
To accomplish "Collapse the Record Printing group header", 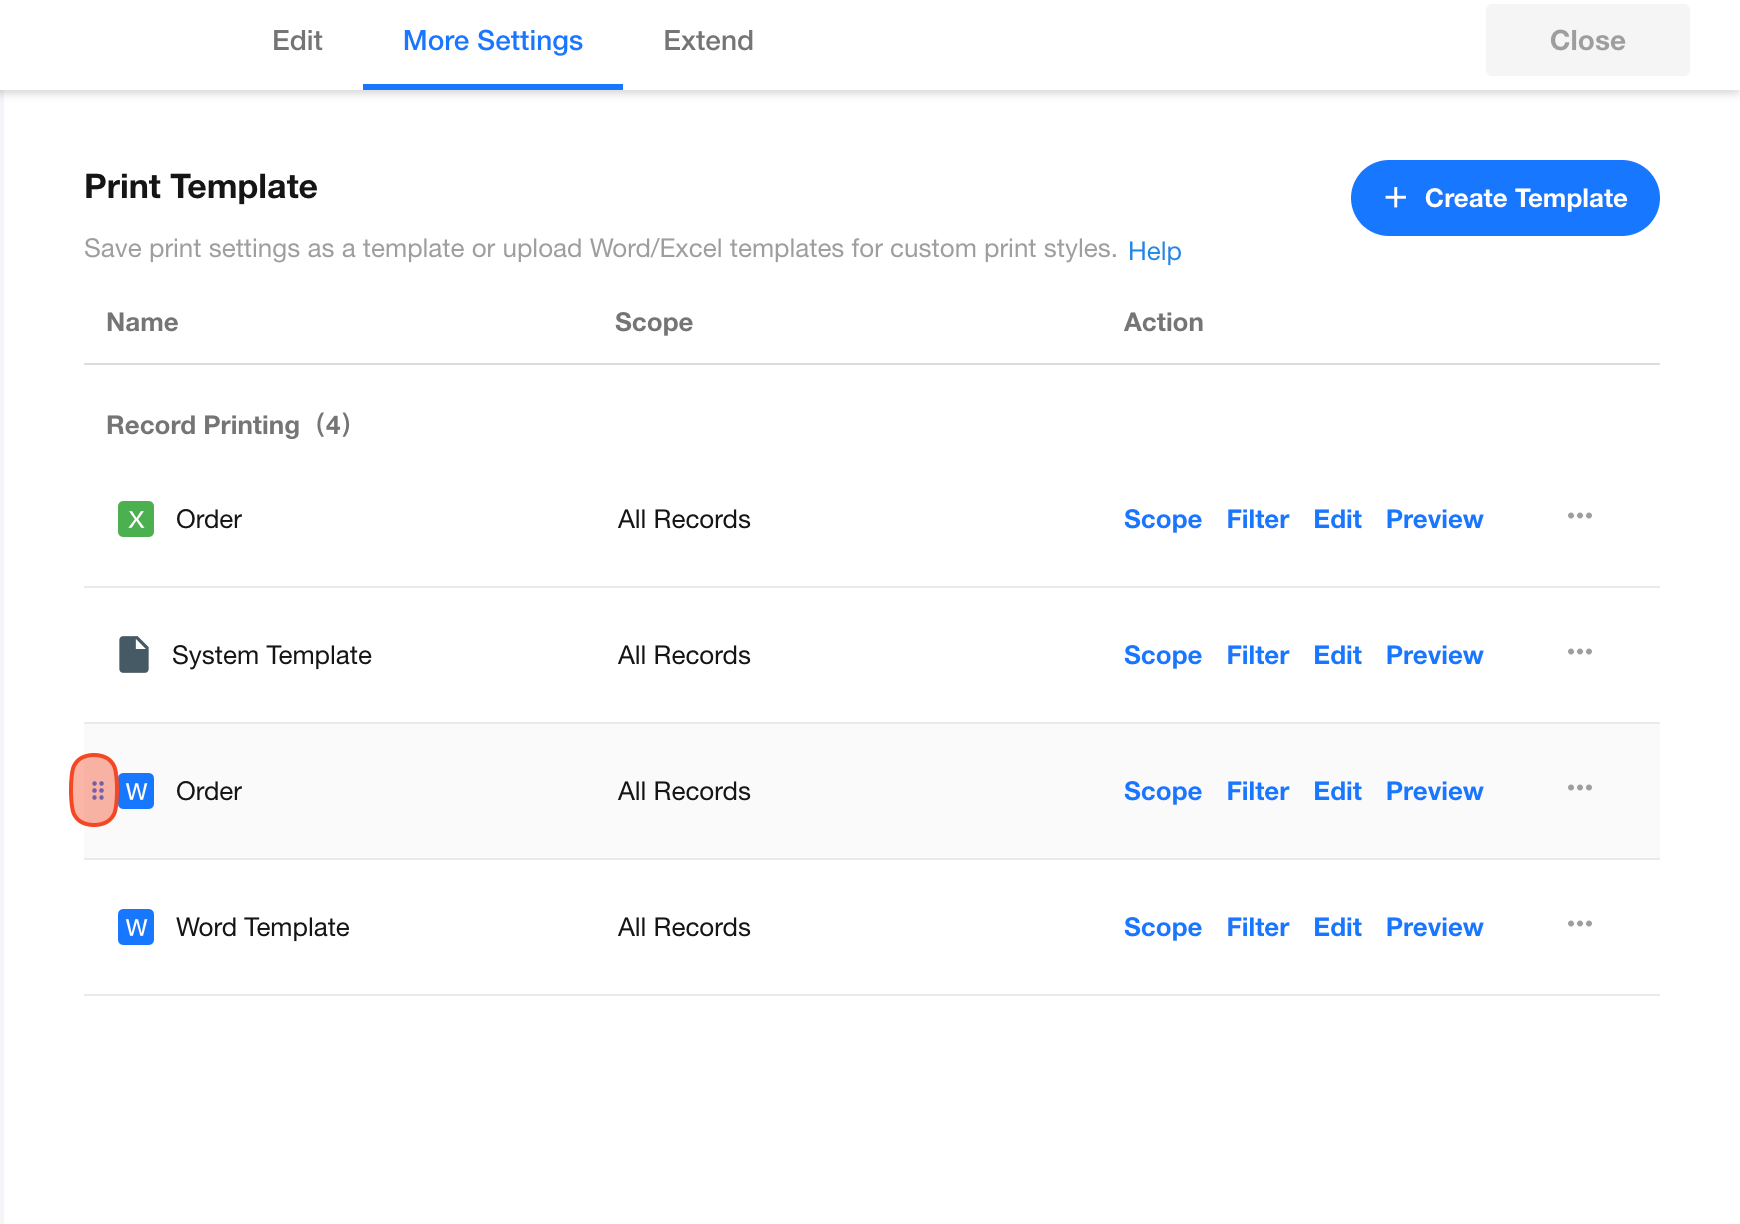I will [x=228, y=425].
